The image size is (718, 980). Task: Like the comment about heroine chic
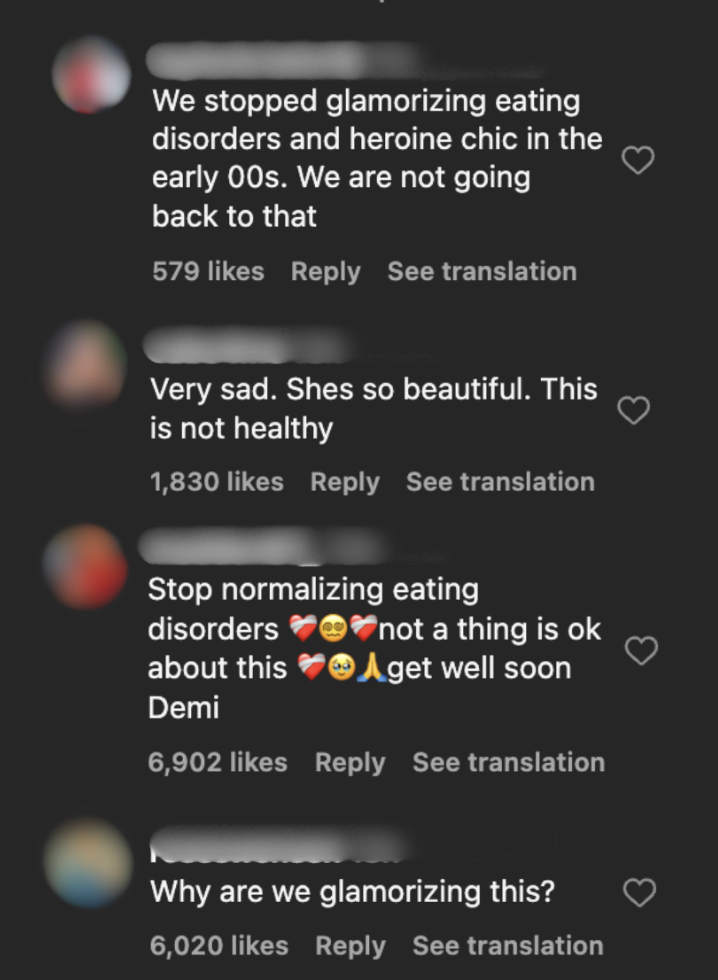pyautogui.click(x=638, y=160)
